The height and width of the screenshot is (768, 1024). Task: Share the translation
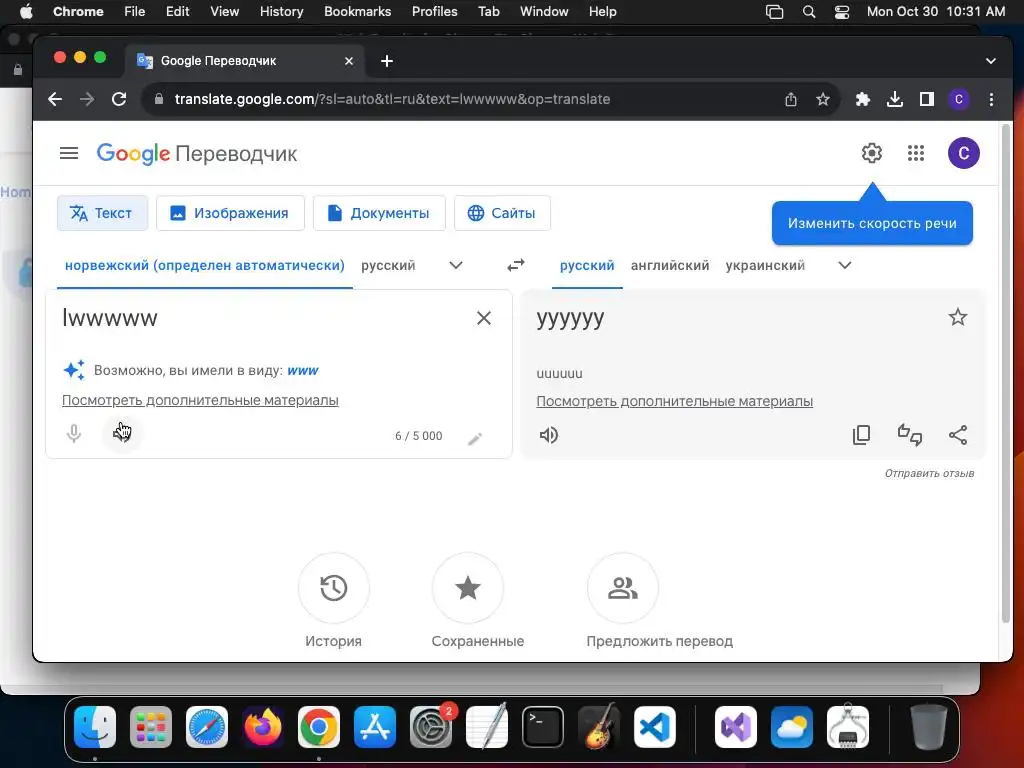click(x=957, y=435)
